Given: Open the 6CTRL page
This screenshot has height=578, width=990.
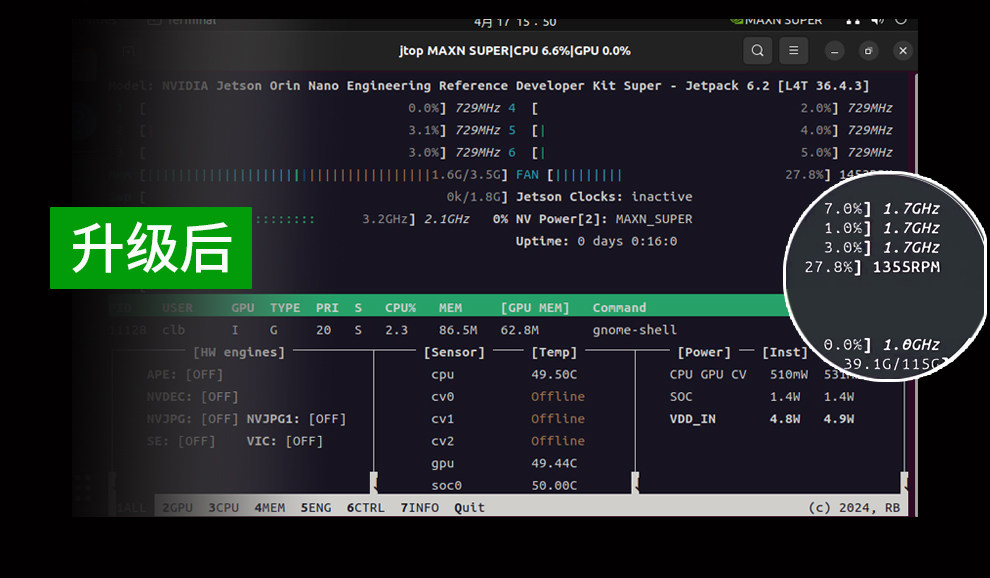Looking at the screenshot, I should (366, 507).
